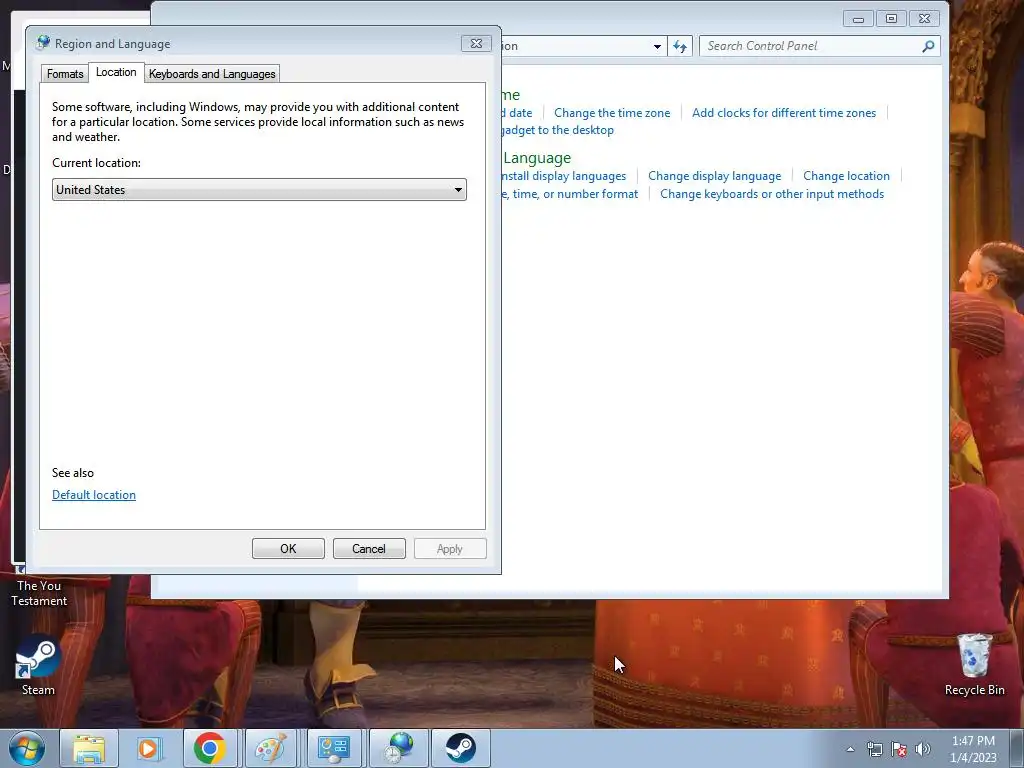The width and height of the screenshot is (1024, 768).
Task: Switch to the Formats tab
Action: [x=65, y=74]
